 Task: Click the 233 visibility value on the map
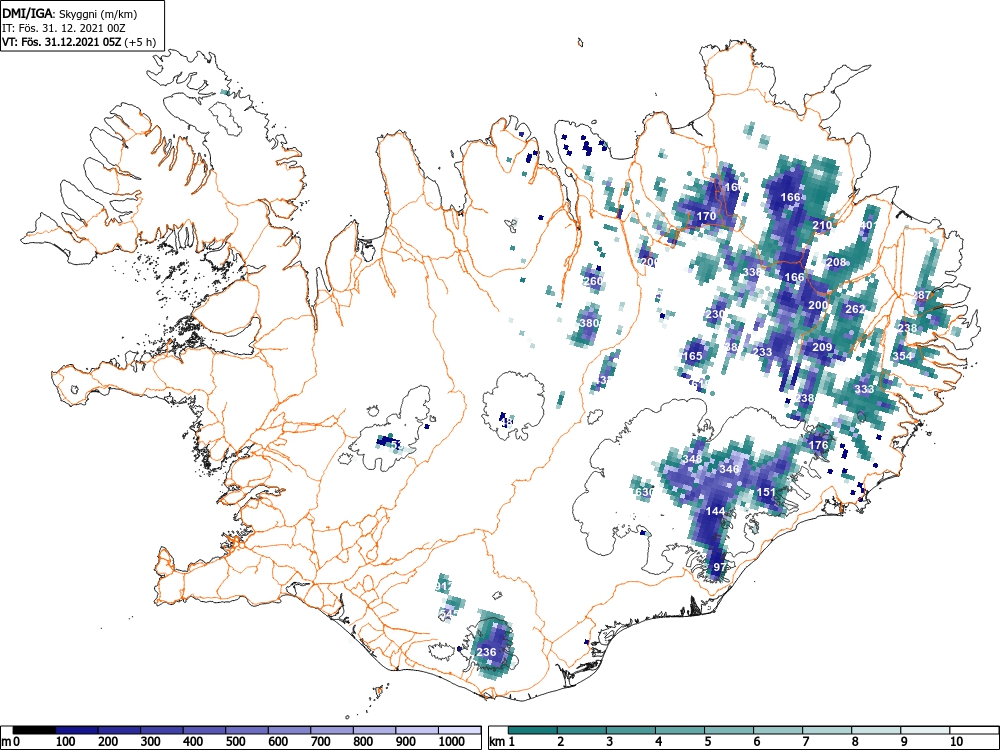pyautogui.click(x=763, y=352)
